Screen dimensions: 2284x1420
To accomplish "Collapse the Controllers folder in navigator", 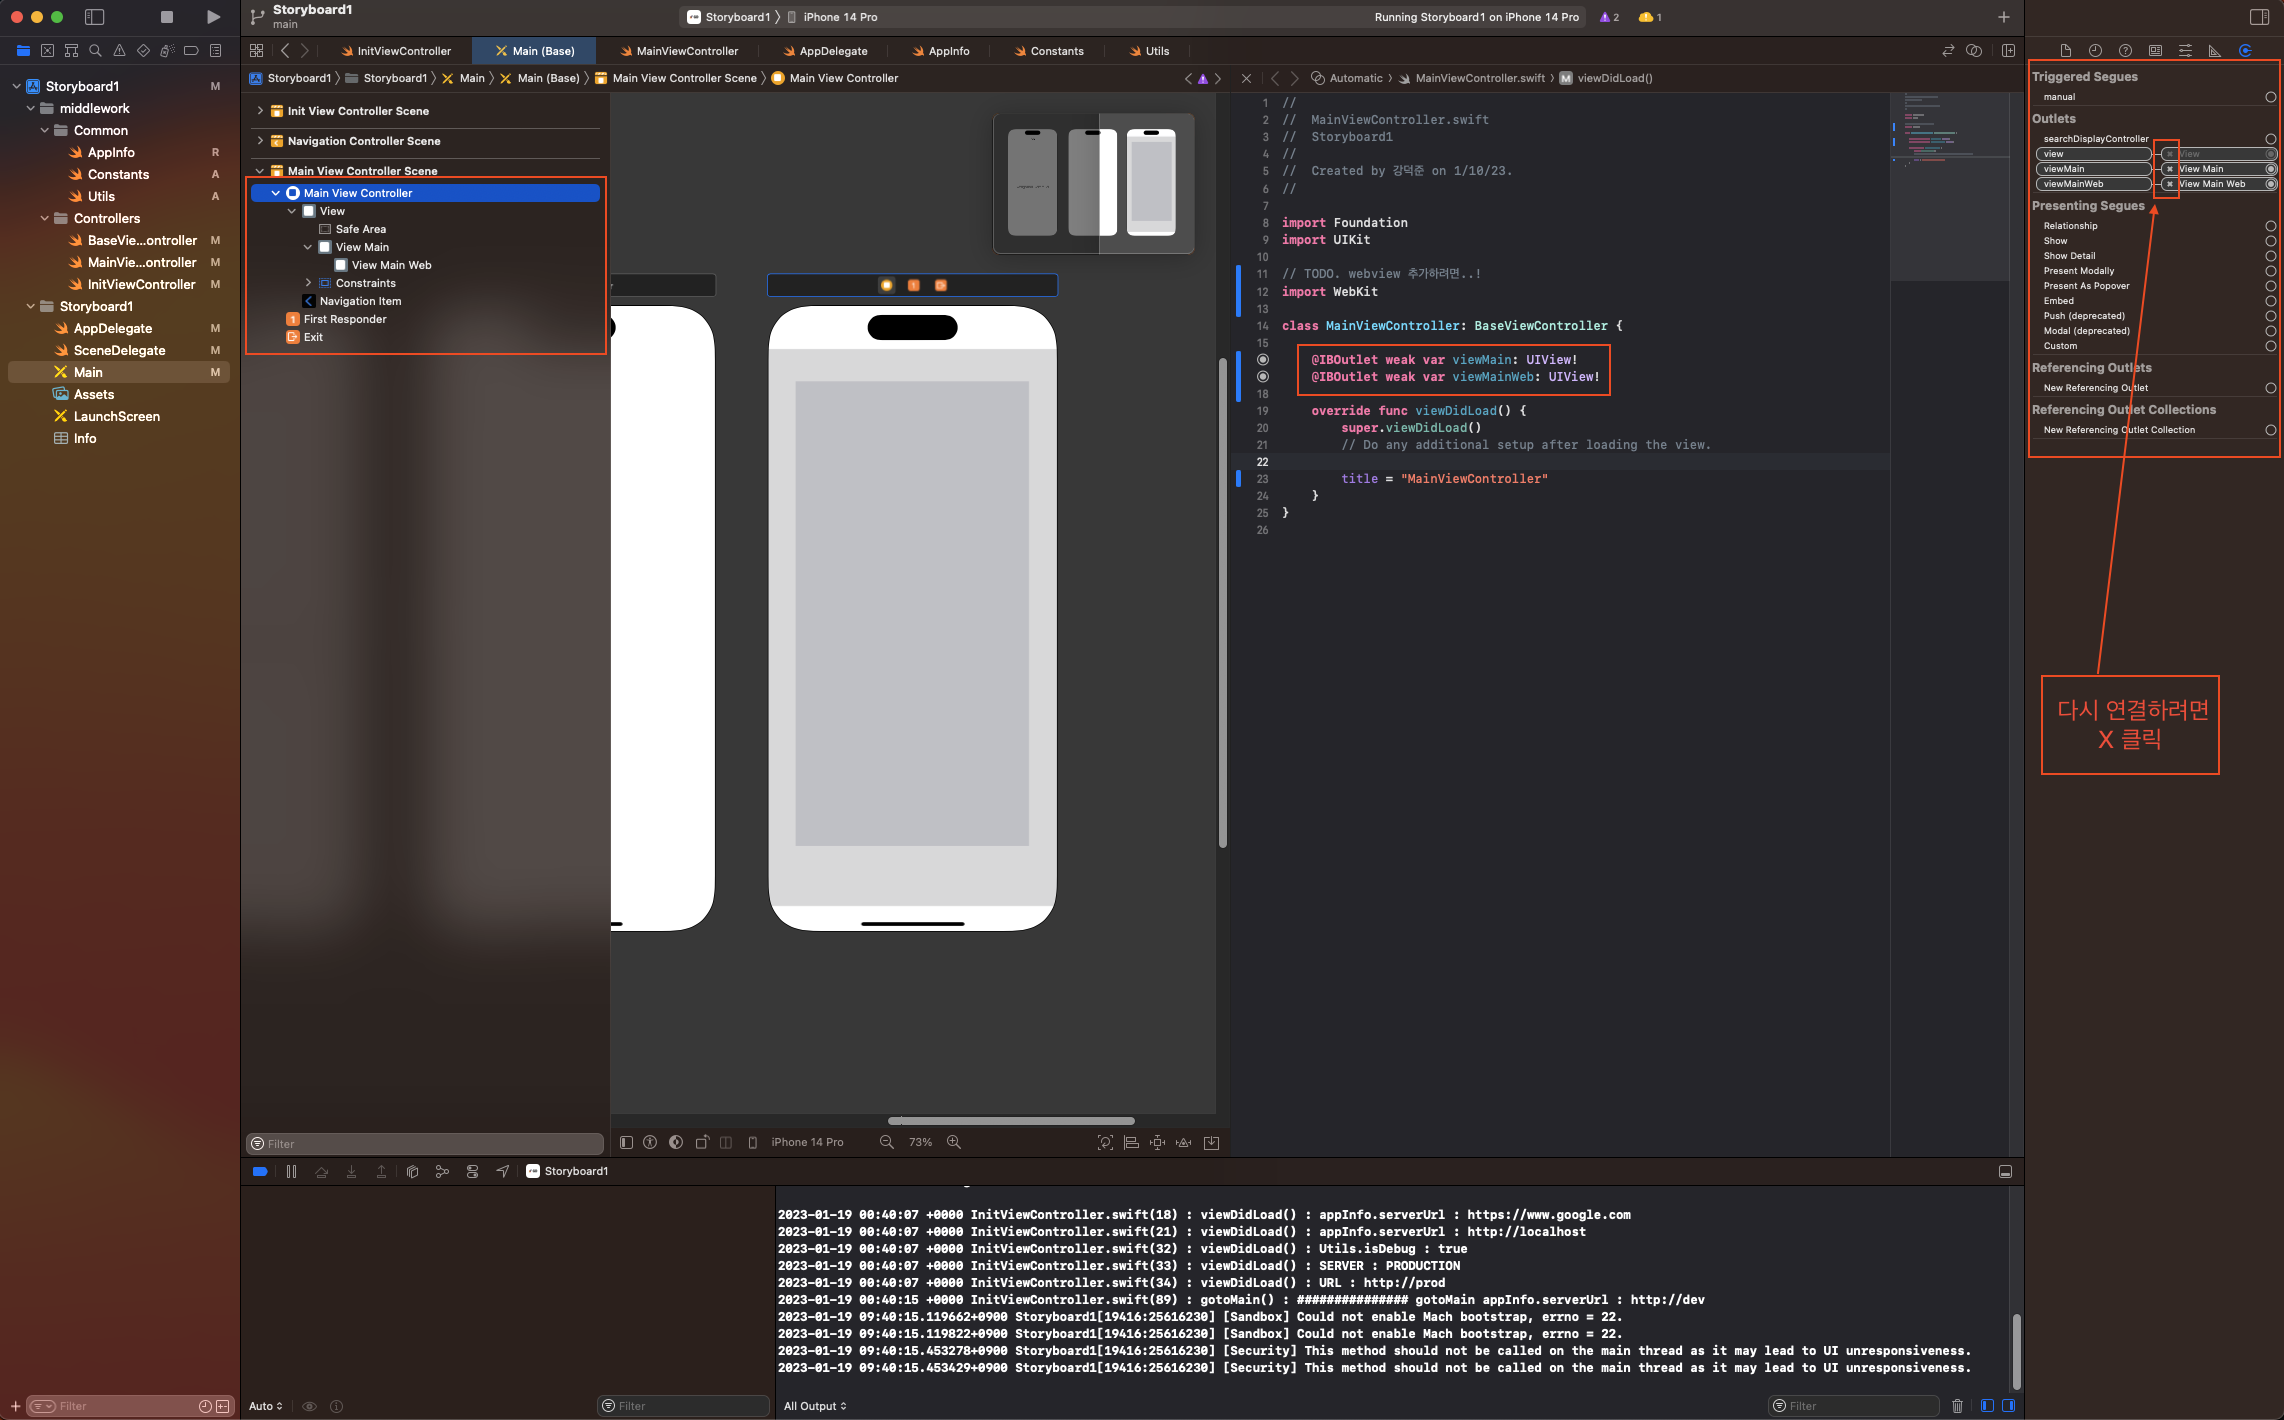I will [45, 218].
